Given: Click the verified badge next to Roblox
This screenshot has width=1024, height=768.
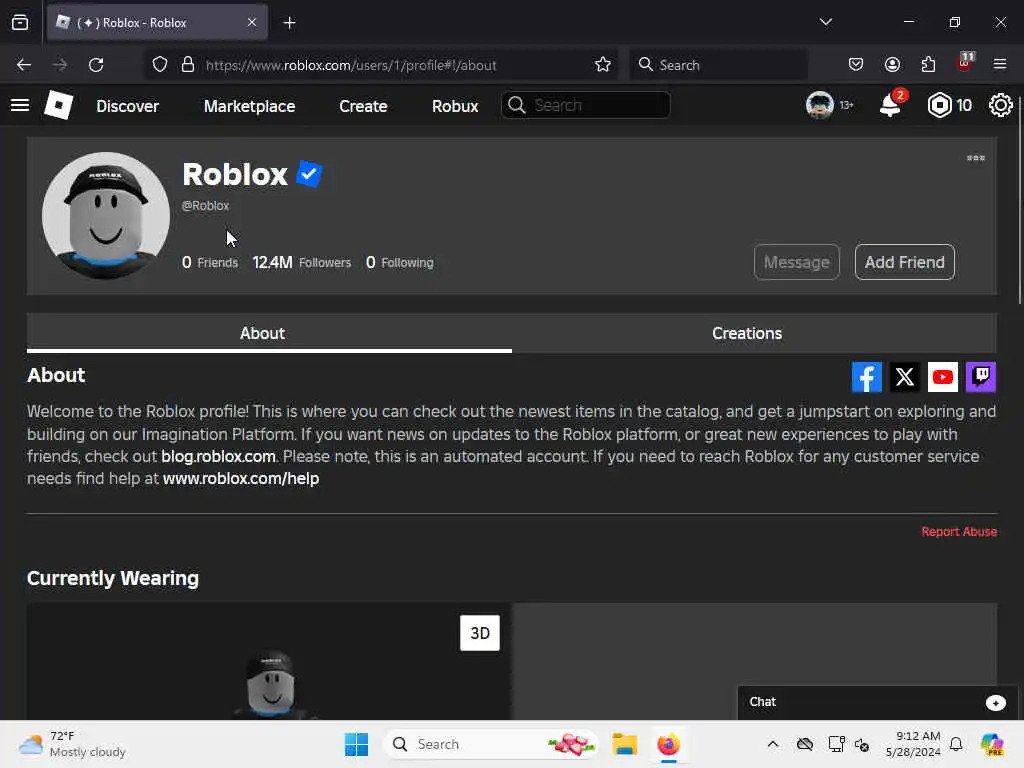Looking at the screenshot, I should tap(309, 174).
